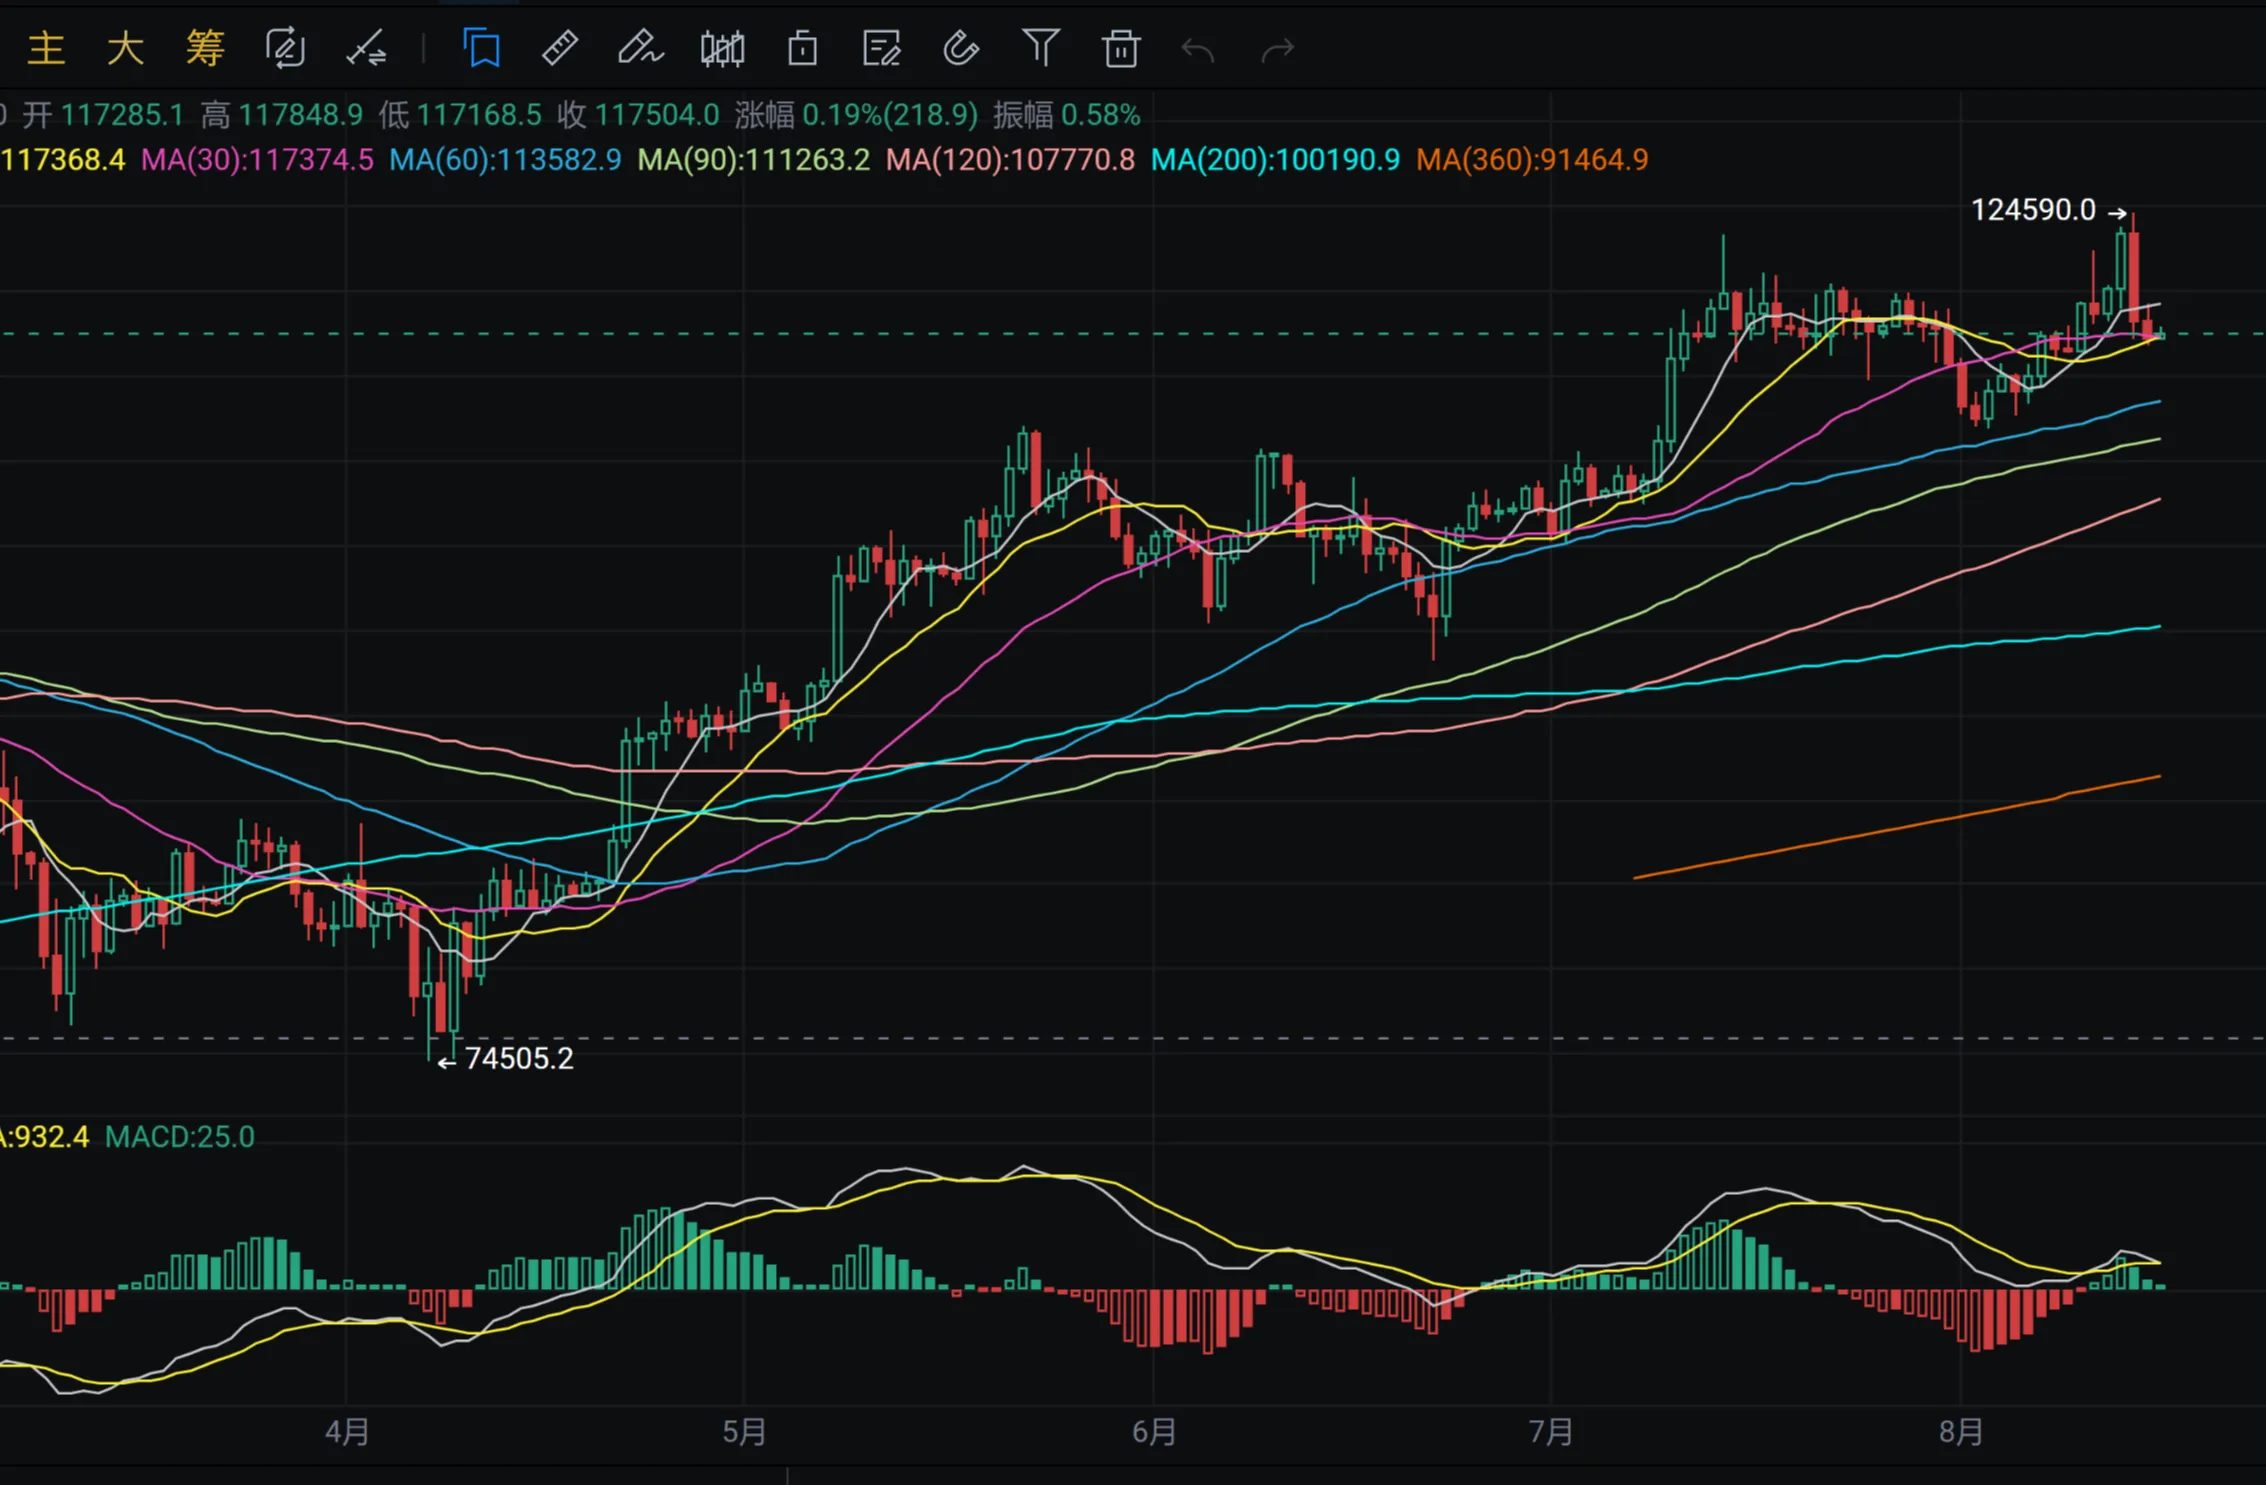The image size is (2266, 1510).
Task: Click the MA(120):107770.8 indicator label
Action: [x=1010, y=159]
